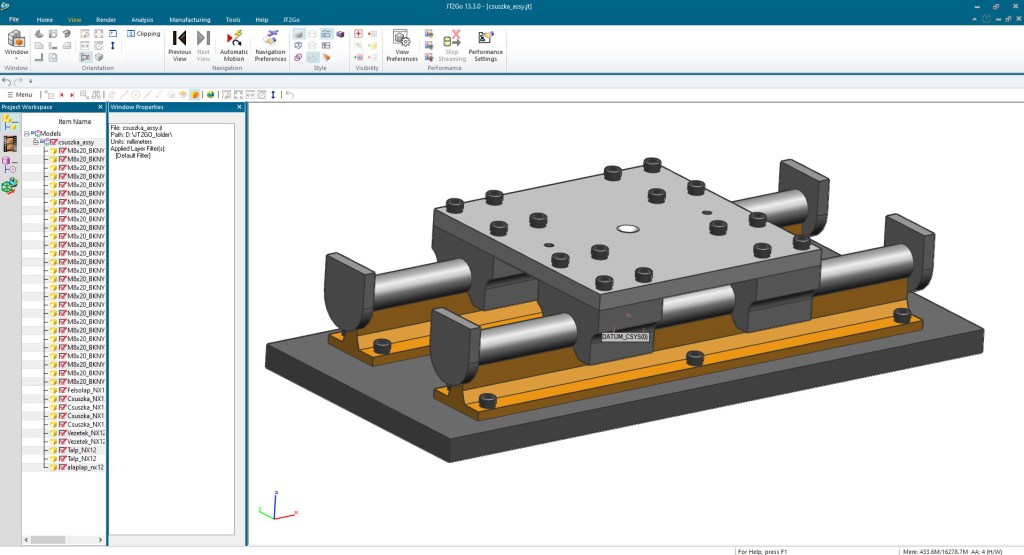1024x555 pixels.
Task: Click the Clipping tool
Action: tap(142, 33)
